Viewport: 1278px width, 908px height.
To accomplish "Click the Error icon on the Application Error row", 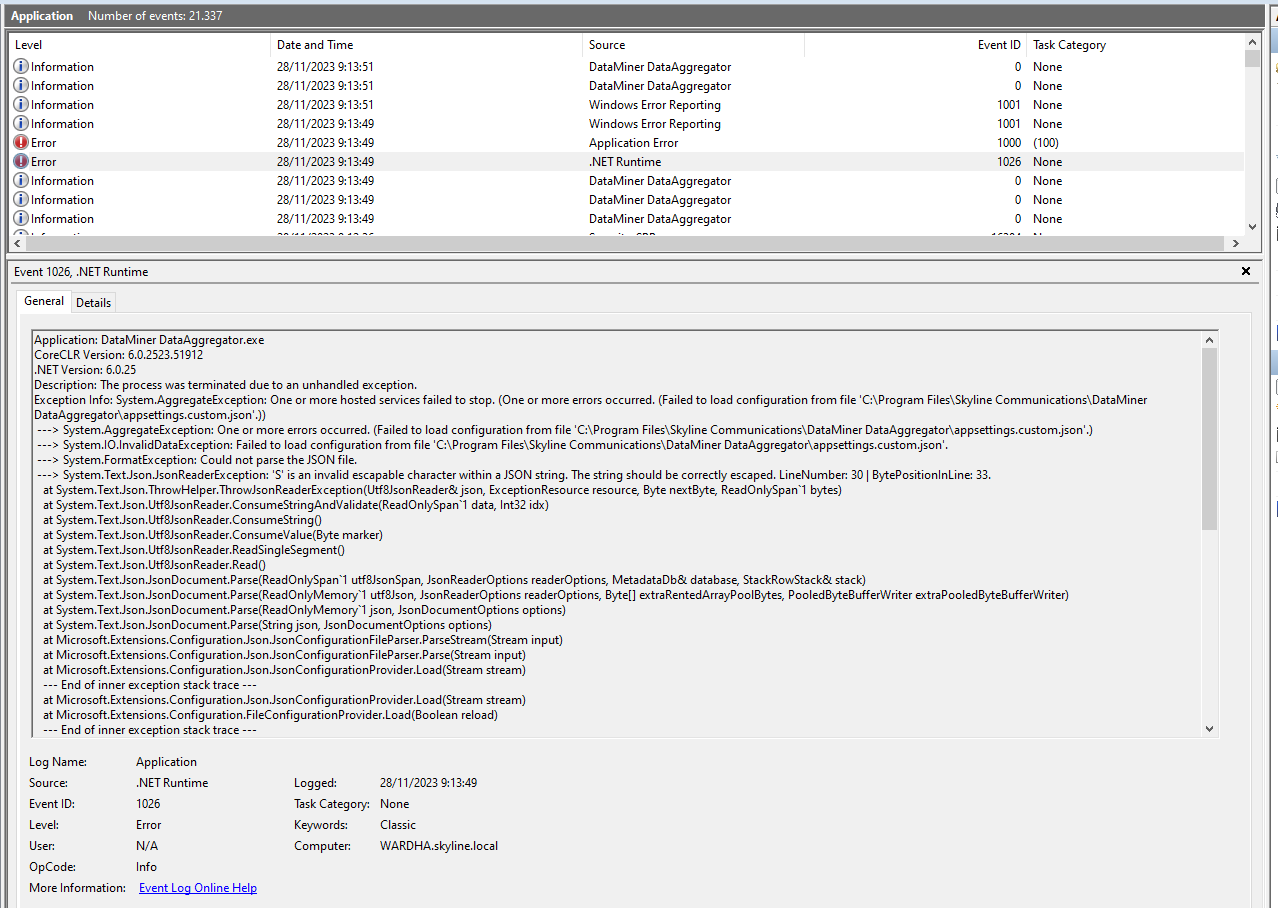I will tap(21, 143).
